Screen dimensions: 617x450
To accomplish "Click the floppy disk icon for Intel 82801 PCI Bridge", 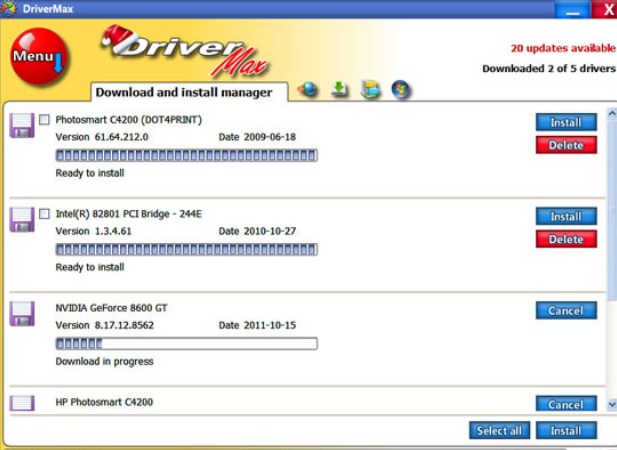I will click(22, 220).
